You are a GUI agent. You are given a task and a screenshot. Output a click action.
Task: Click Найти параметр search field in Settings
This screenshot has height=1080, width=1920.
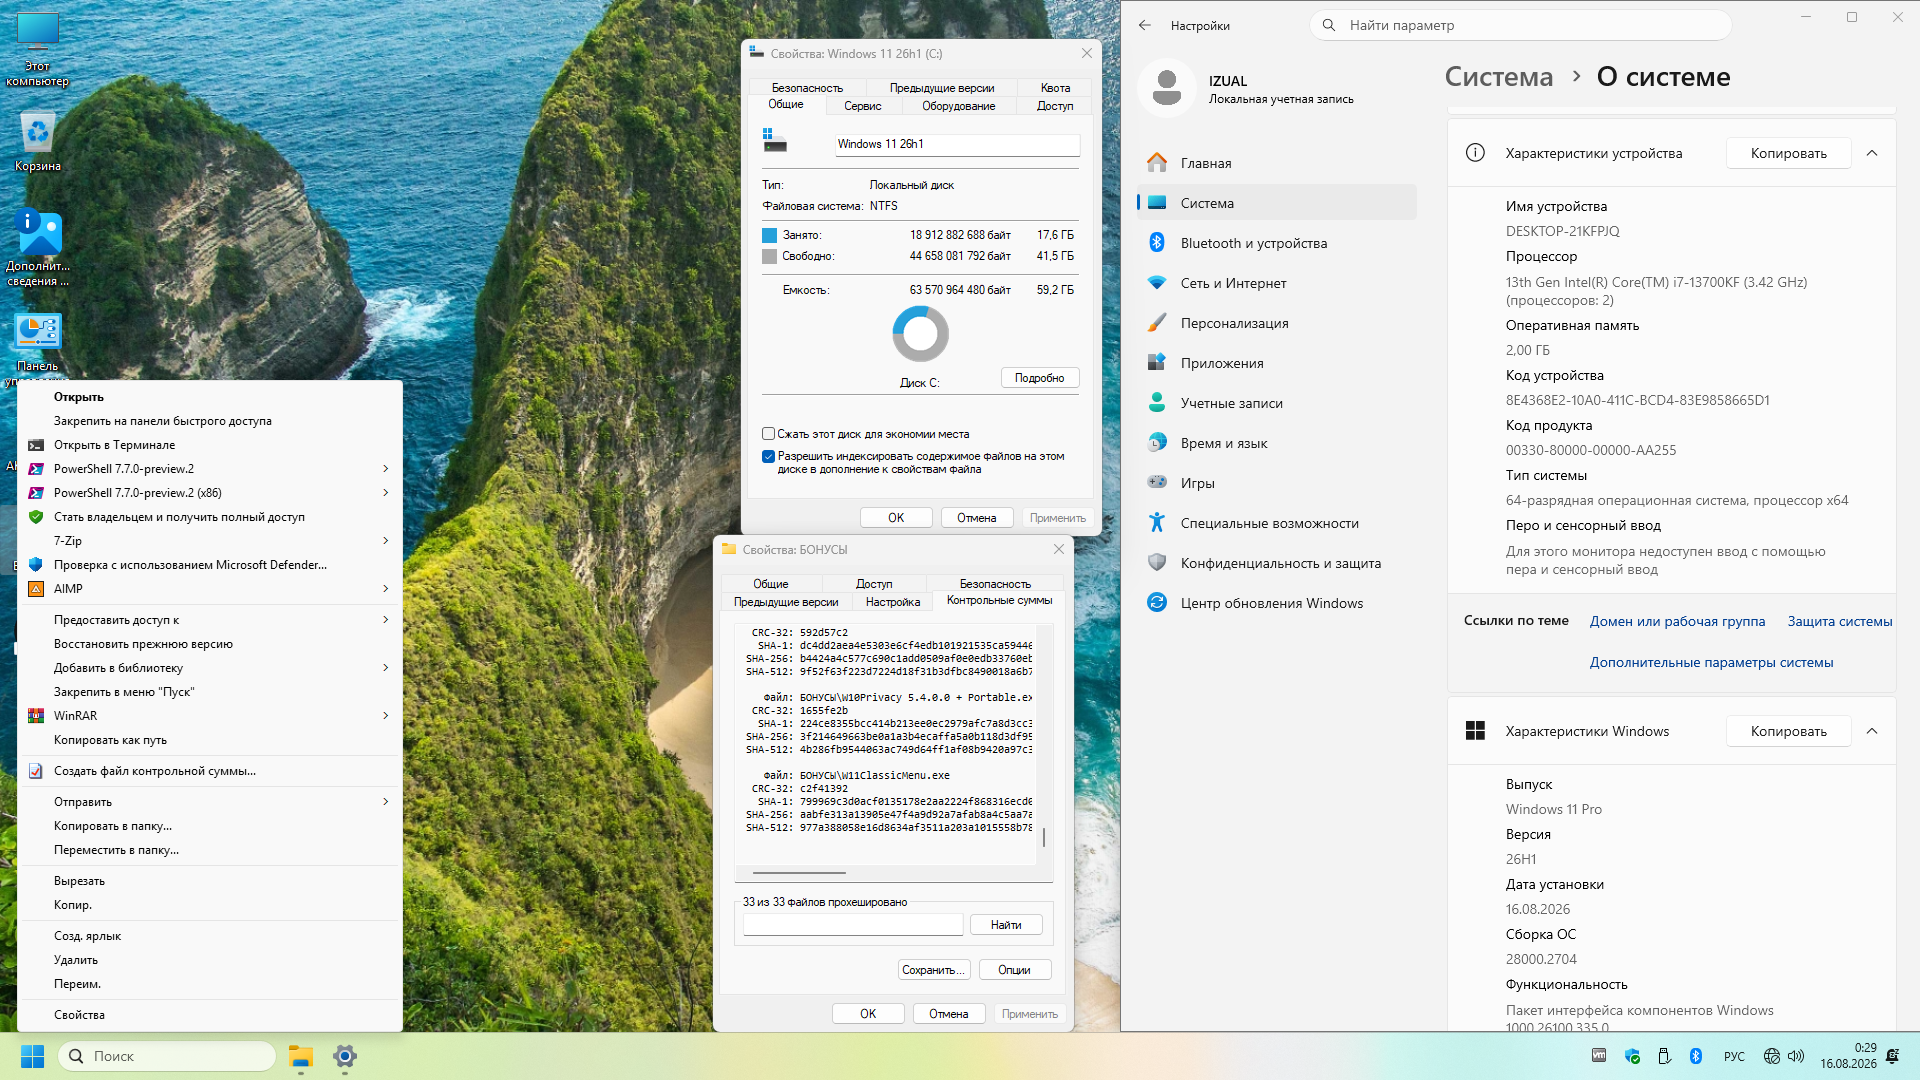[x=1520, y=25]
